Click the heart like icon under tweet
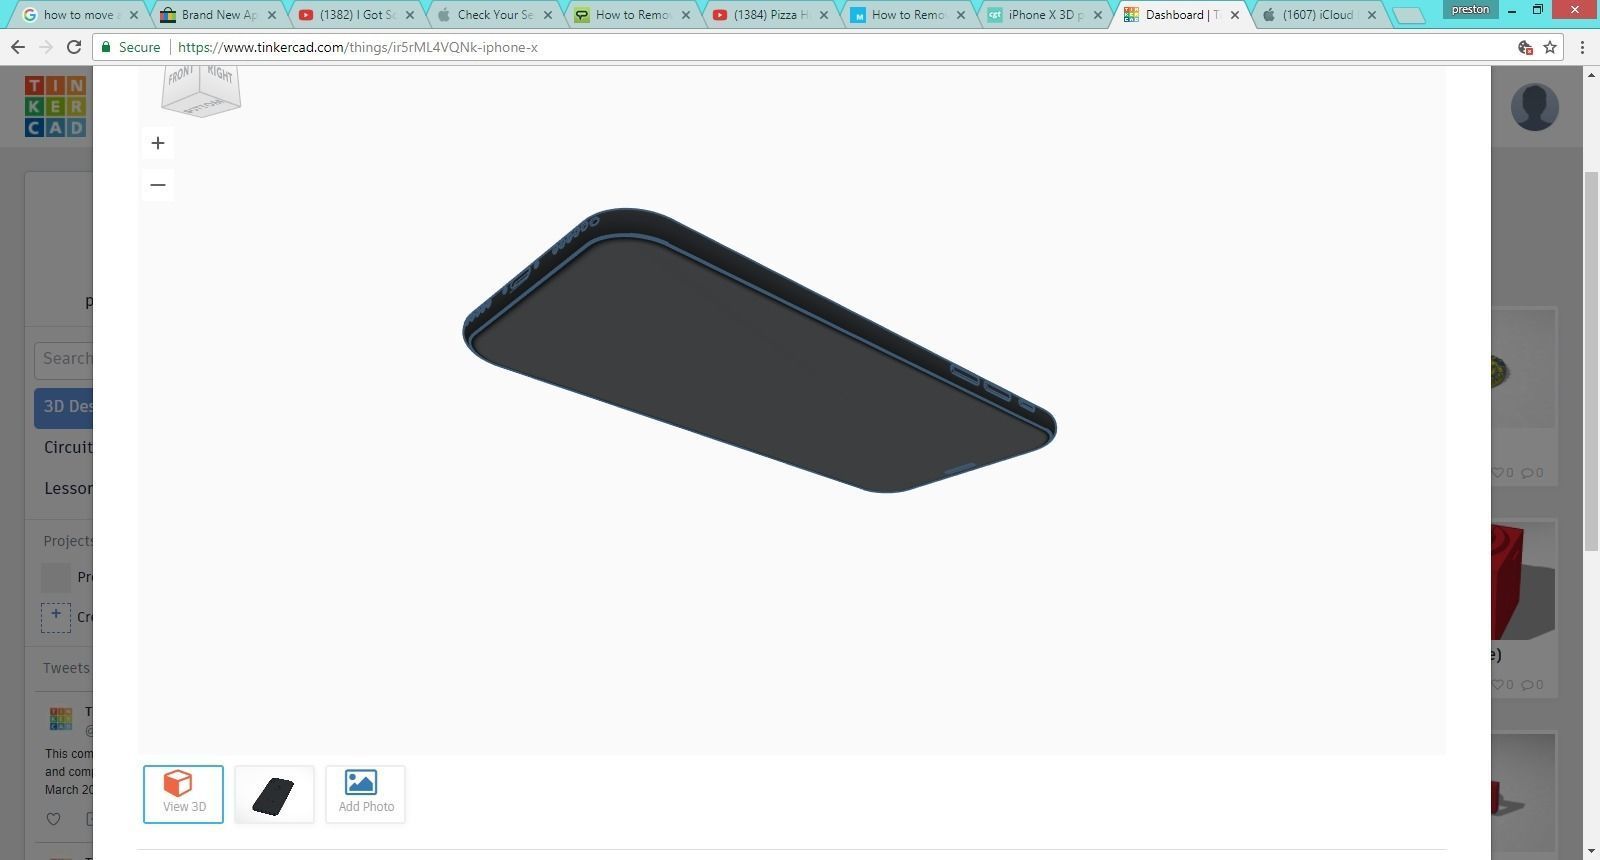 54,819
